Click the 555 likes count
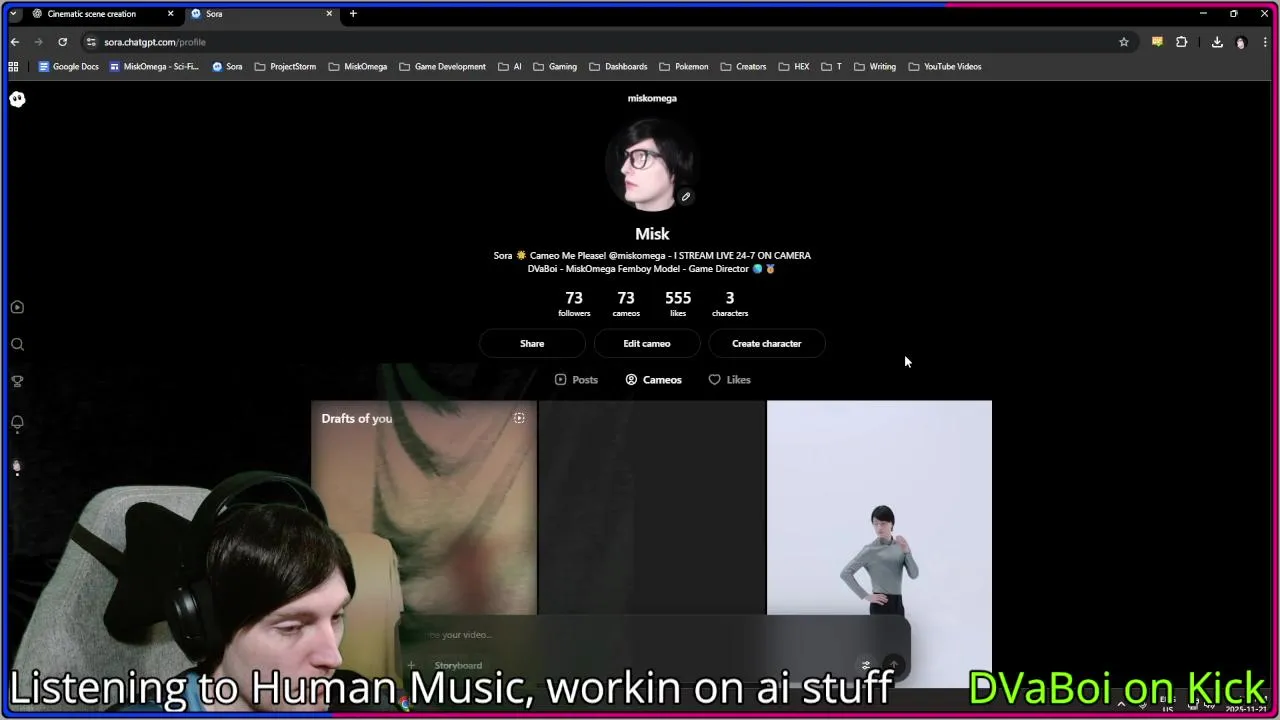The height and width of the screenshot is (720, 1280). (x=678, y=303)
